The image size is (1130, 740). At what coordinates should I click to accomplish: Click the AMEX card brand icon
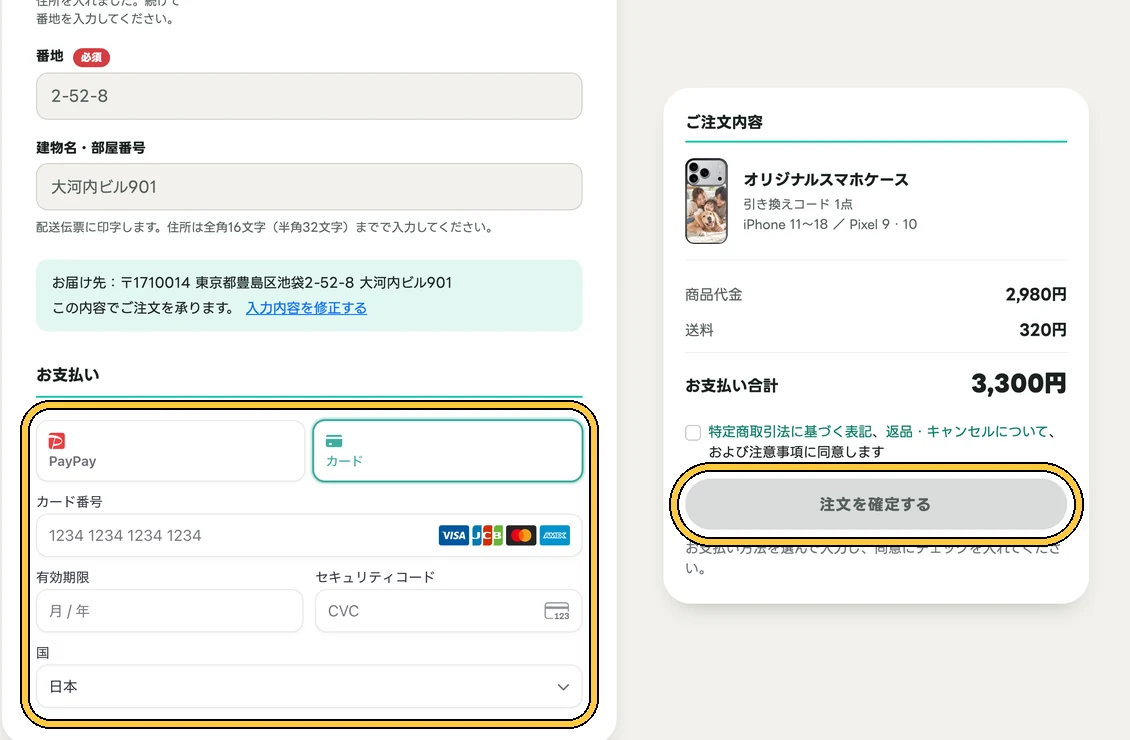click(555, 535)
